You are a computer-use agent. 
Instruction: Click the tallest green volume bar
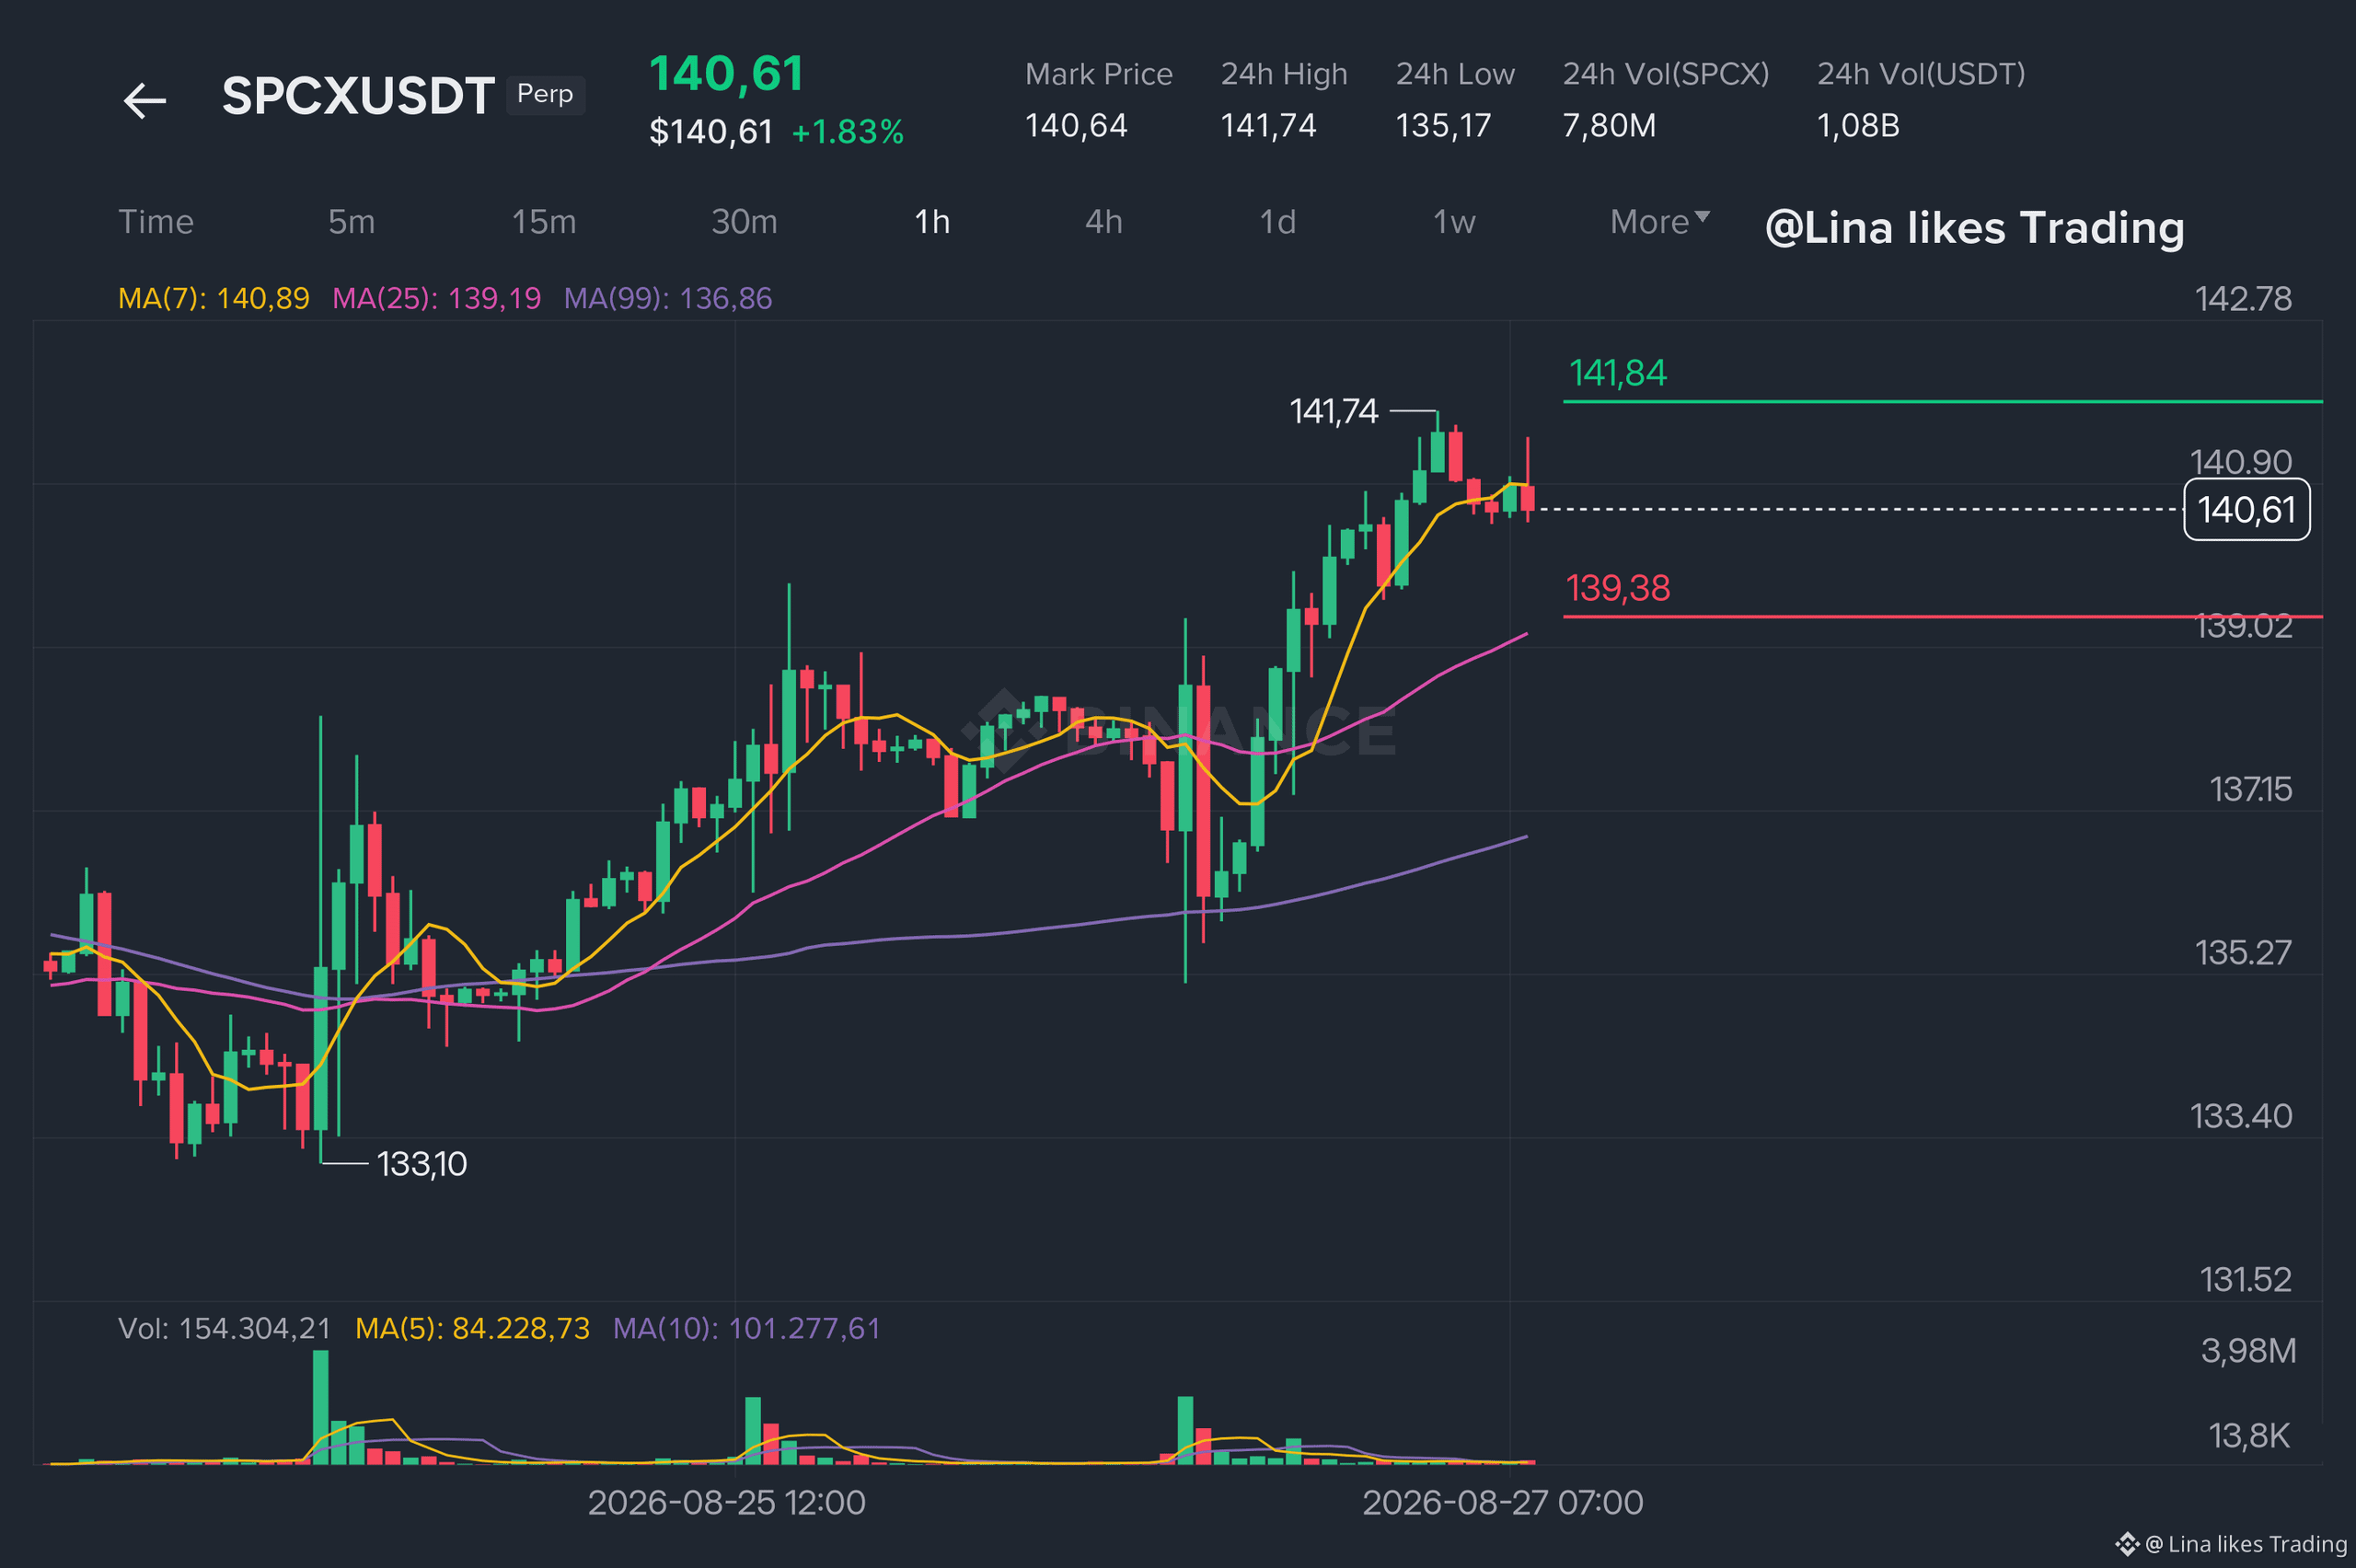320,1407
